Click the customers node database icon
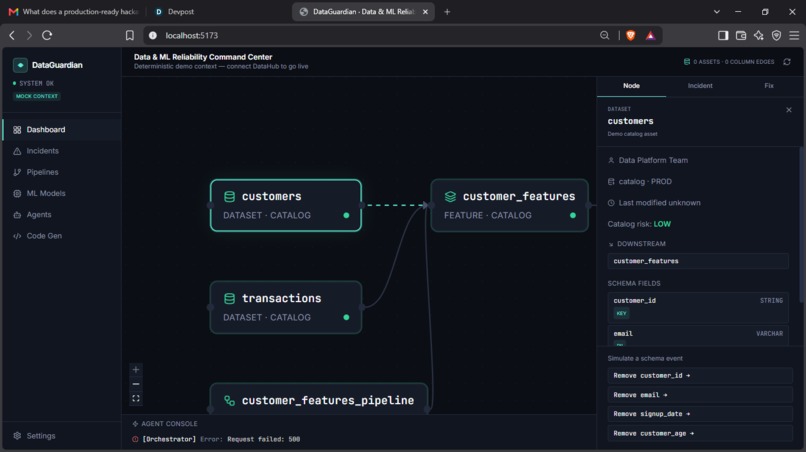 (229, 196)
